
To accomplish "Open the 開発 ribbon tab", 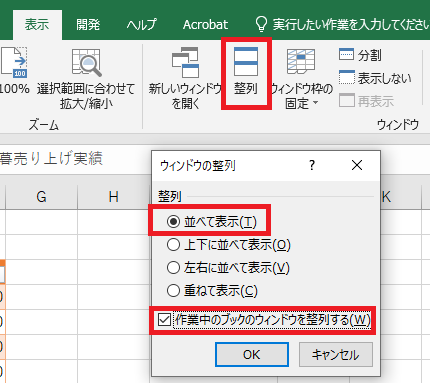I will tap(88, 25).
